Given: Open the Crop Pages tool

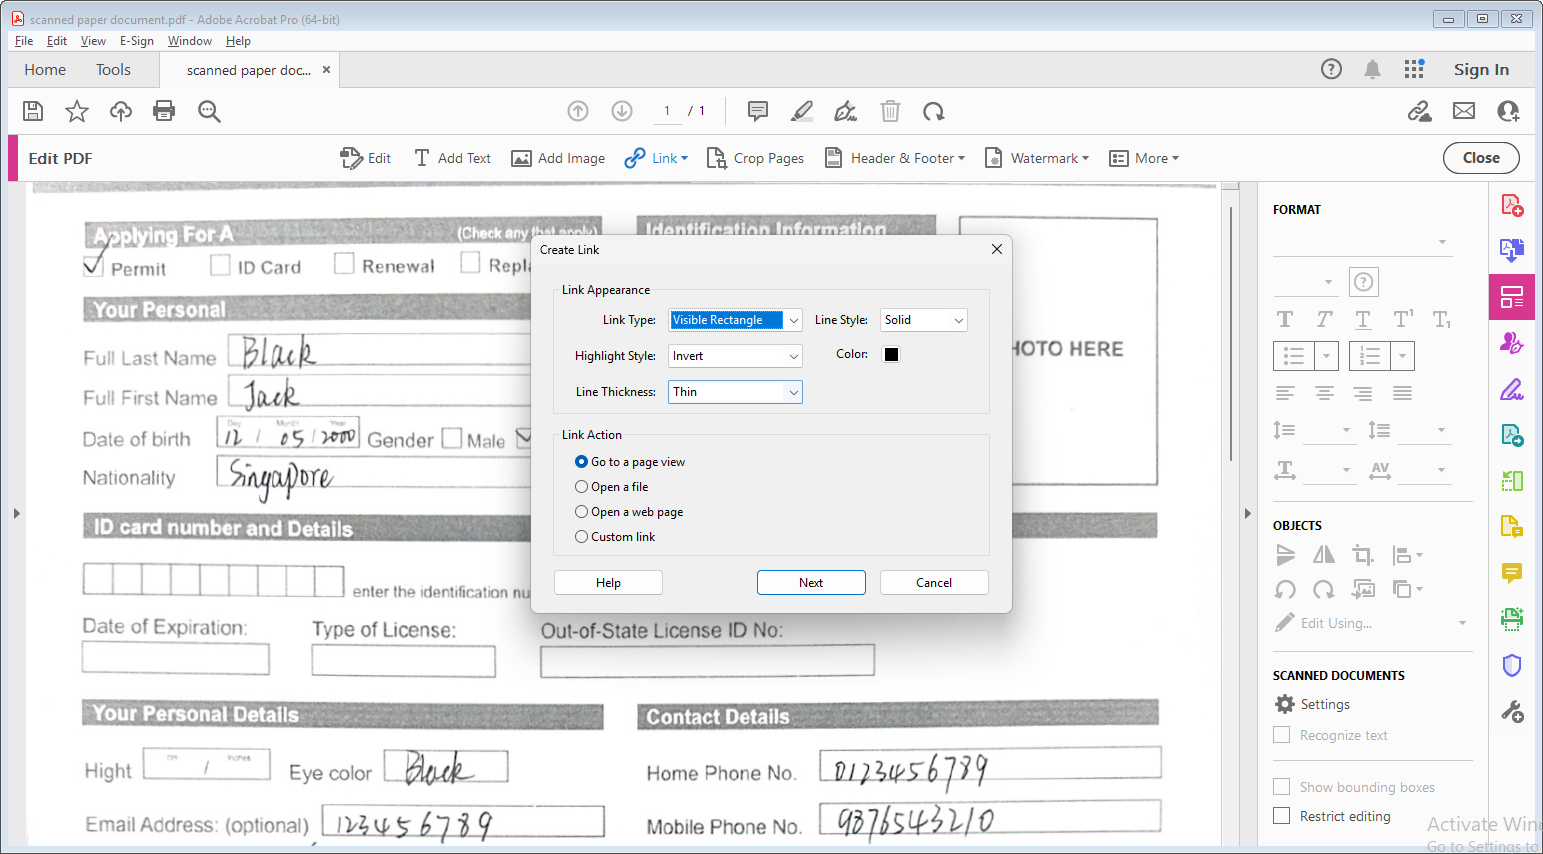Looking at the screenshot, I should coord(755,158).
